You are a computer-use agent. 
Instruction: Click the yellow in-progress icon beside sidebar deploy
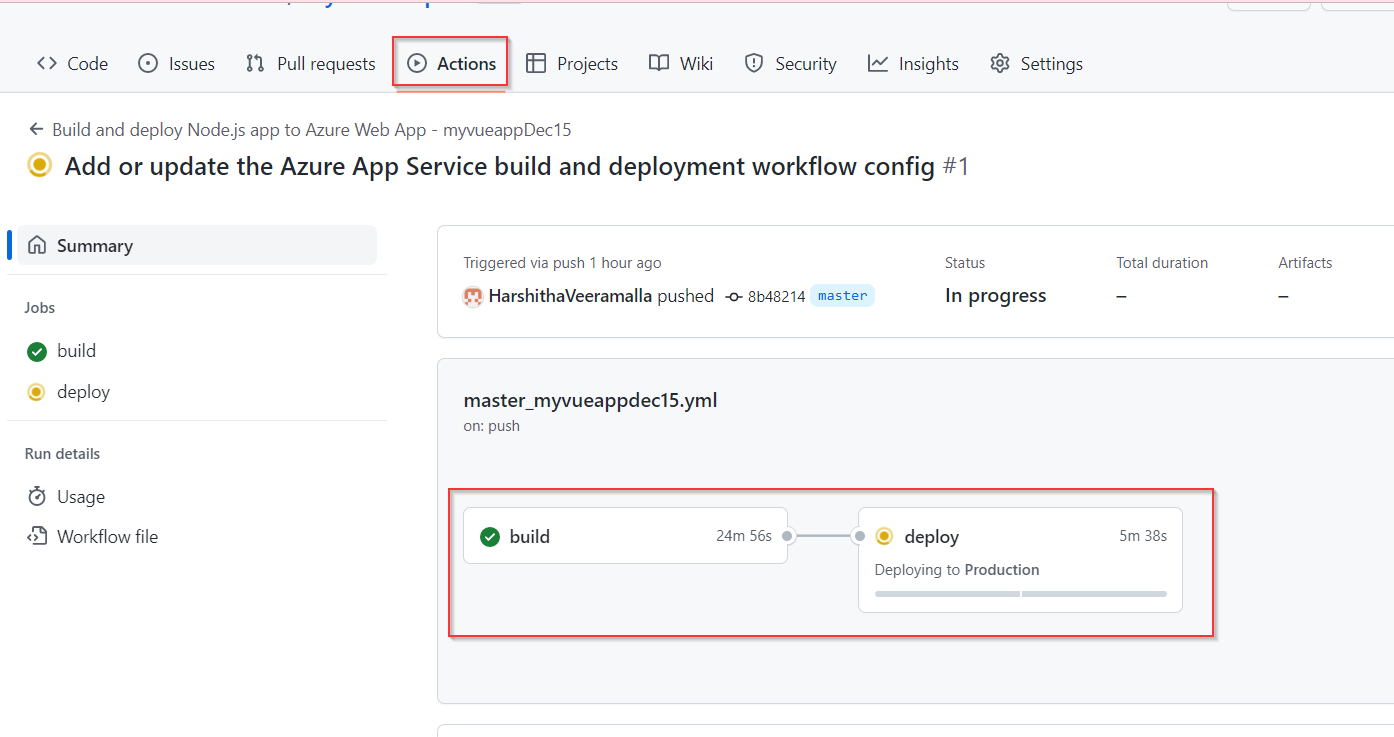(37, 392)
